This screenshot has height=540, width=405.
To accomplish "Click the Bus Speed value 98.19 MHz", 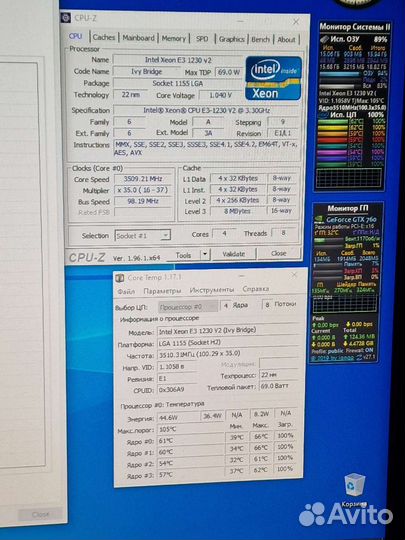I will pyautogui.click(x=143, y=201).
